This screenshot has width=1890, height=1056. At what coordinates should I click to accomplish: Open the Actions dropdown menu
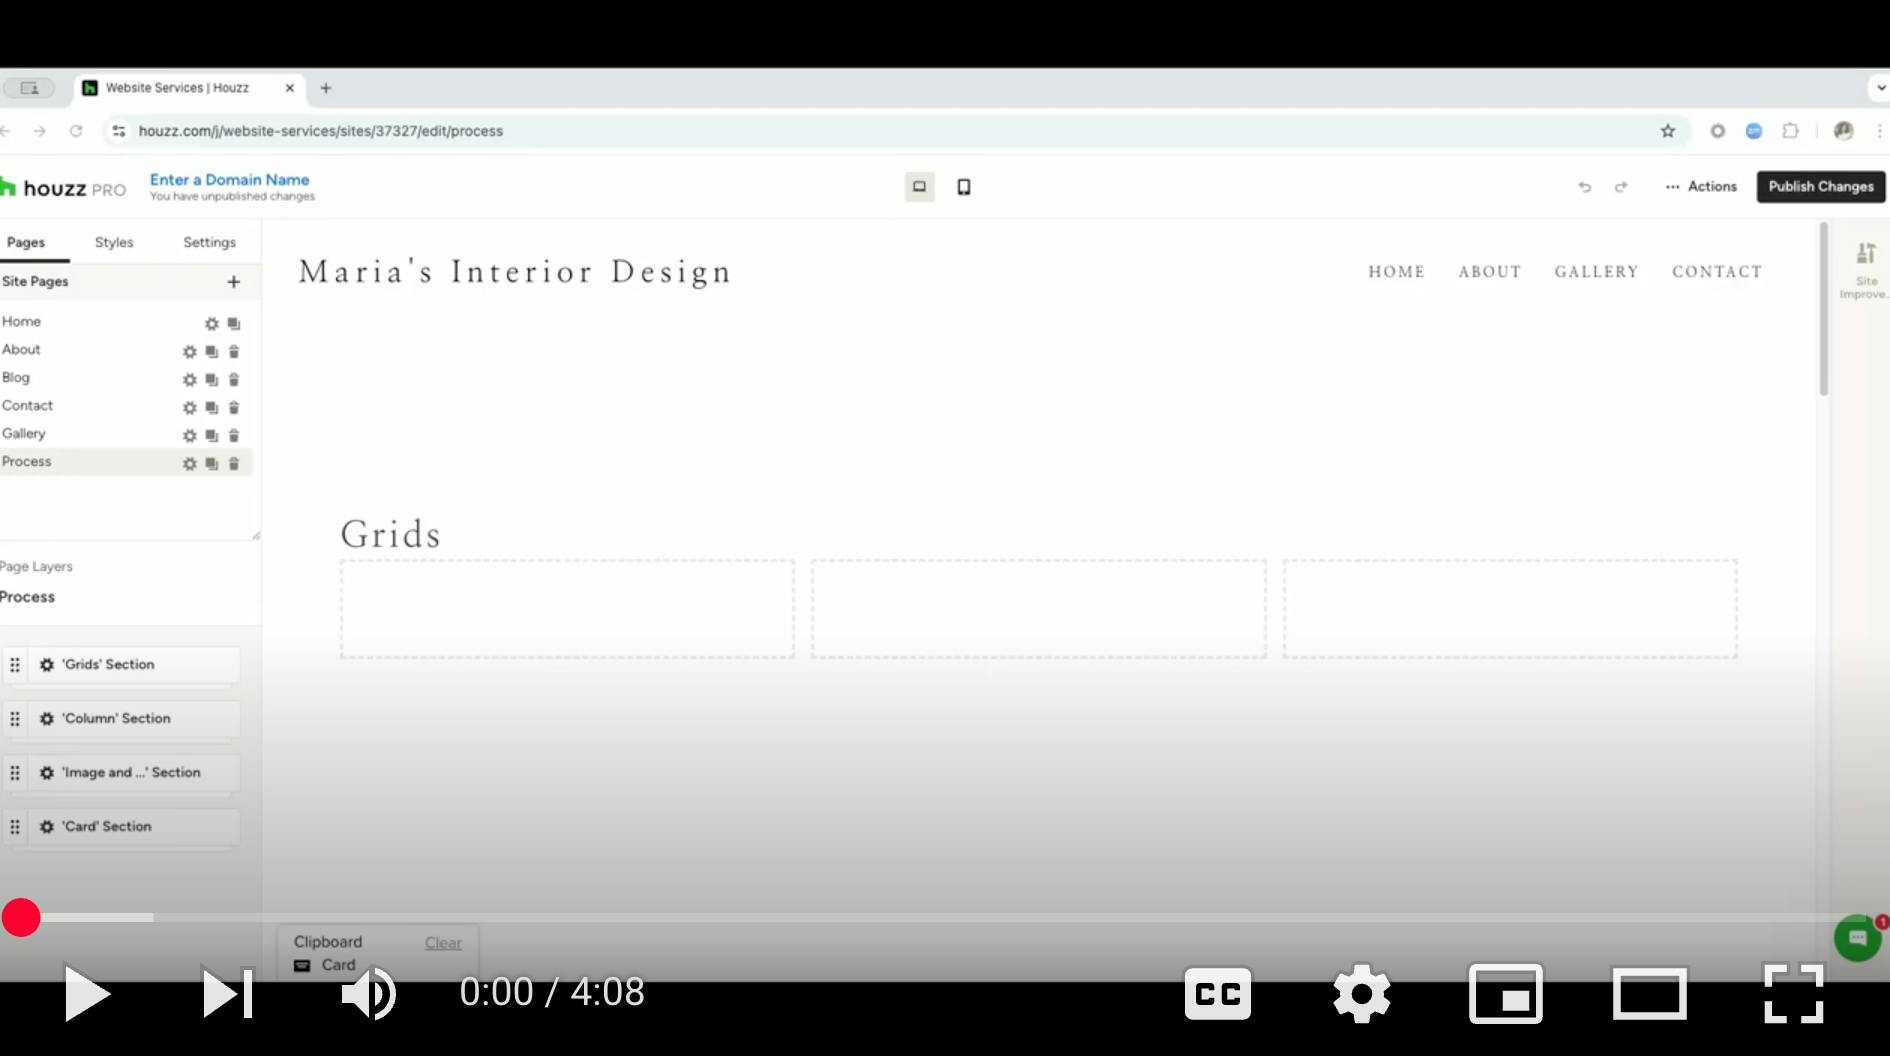[x=1701, y=187]
